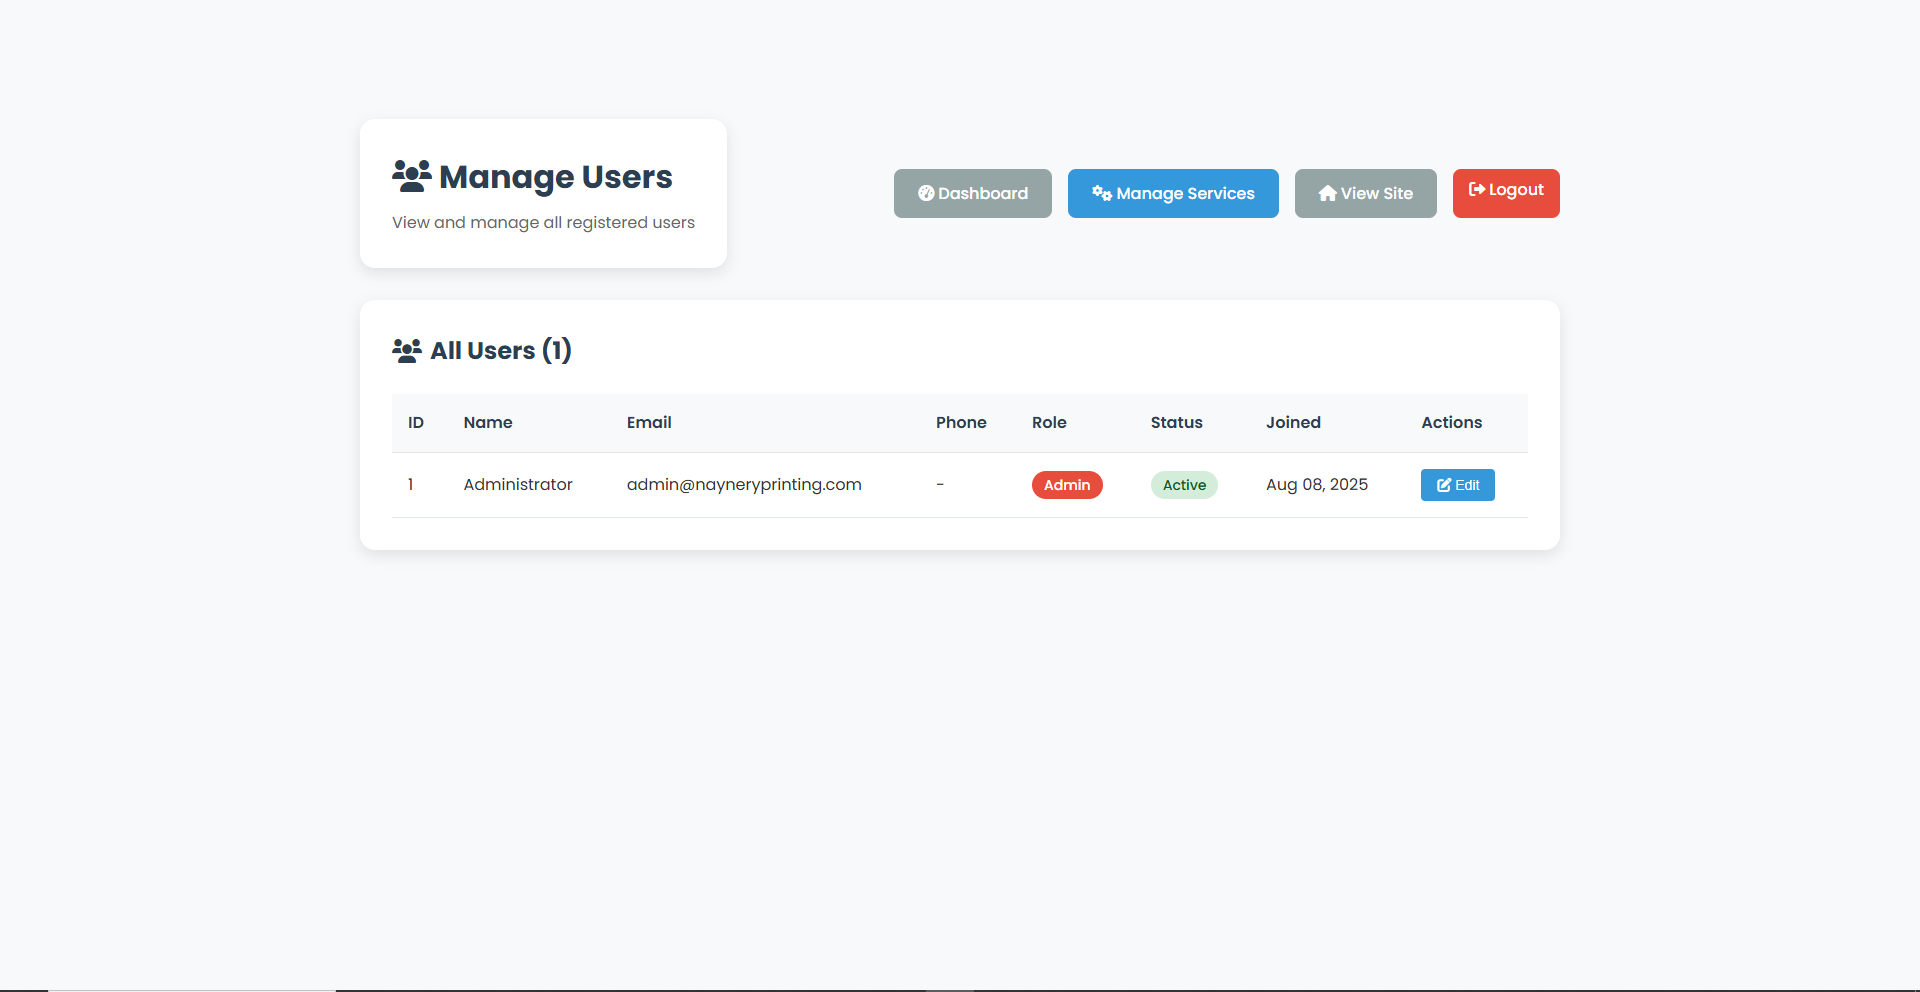
Task: Sort by the Joined column header
Action: (x=1293, y=422)
